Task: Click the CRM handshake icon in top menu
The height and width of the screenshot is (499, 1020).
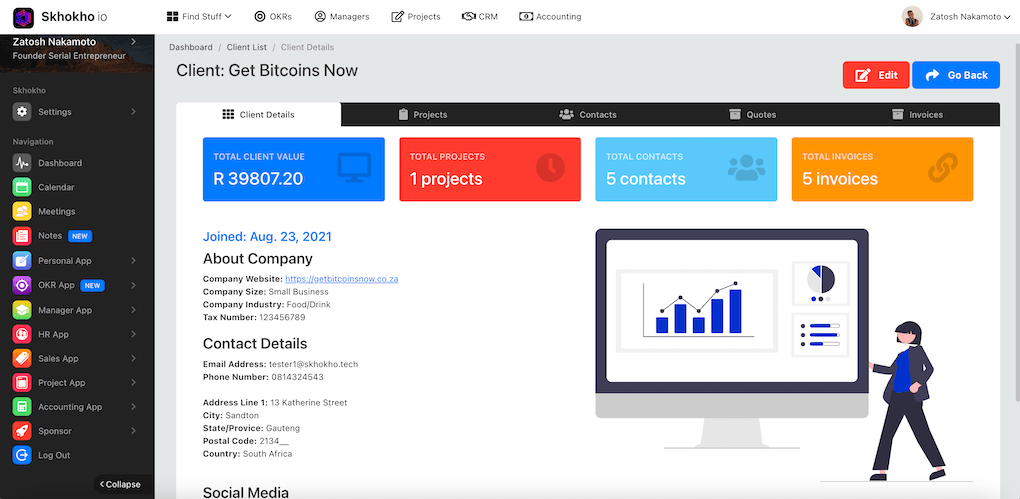Action: [x=468, y=17]
